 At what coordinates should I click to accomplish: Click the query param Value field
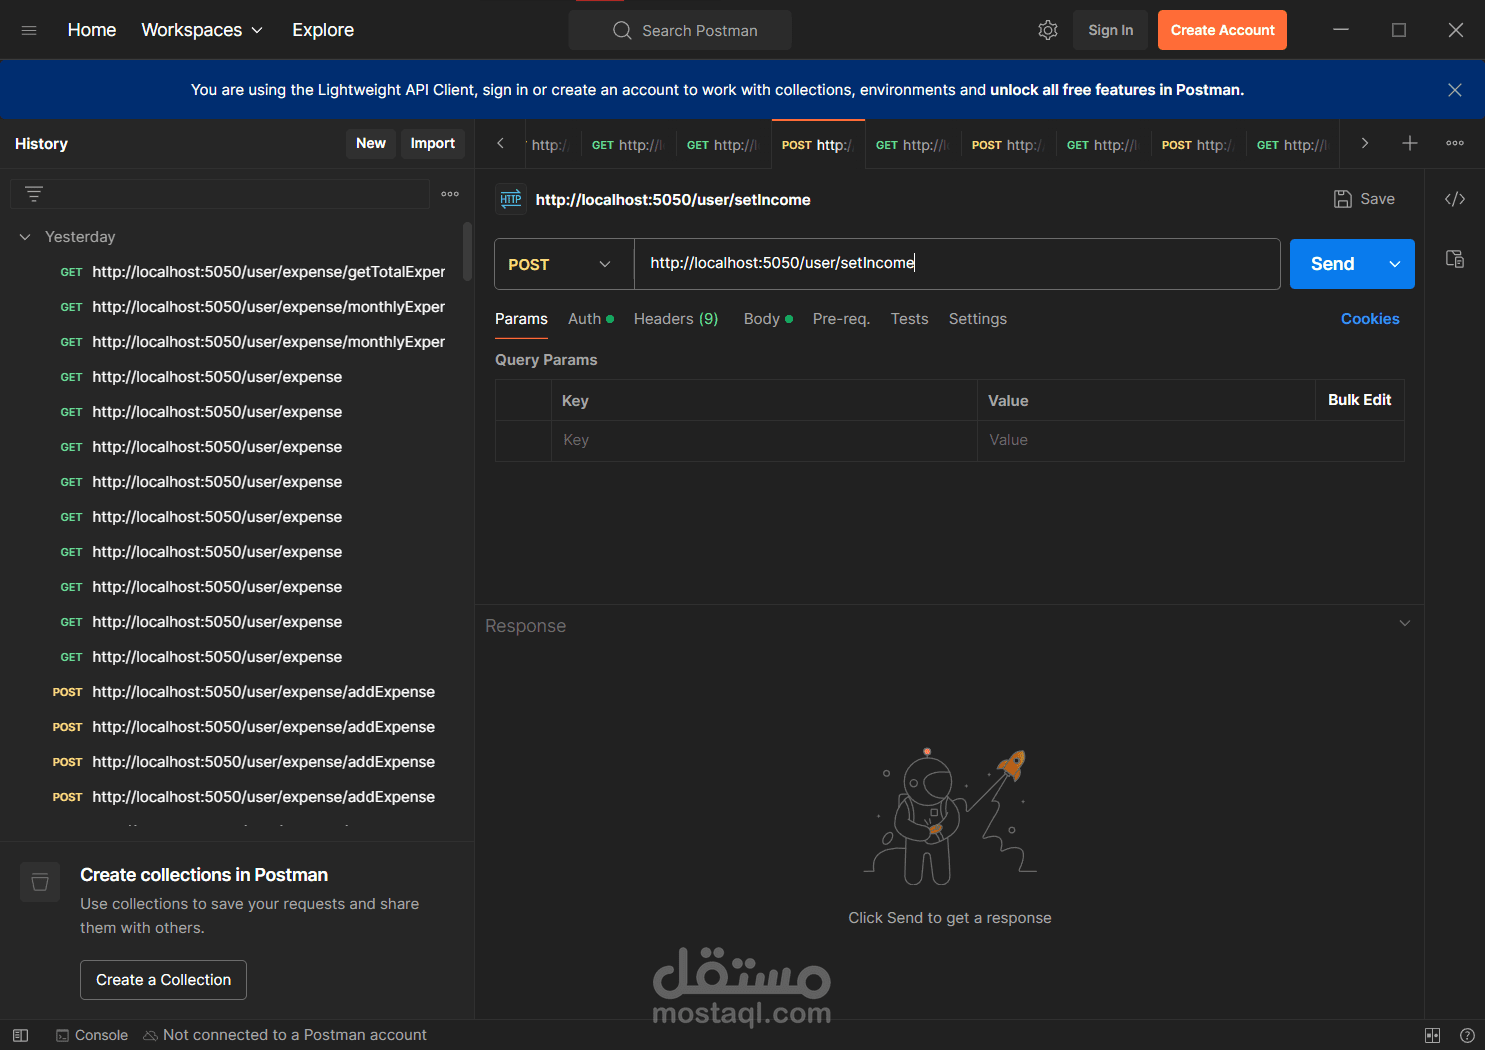click(1190, 440)
